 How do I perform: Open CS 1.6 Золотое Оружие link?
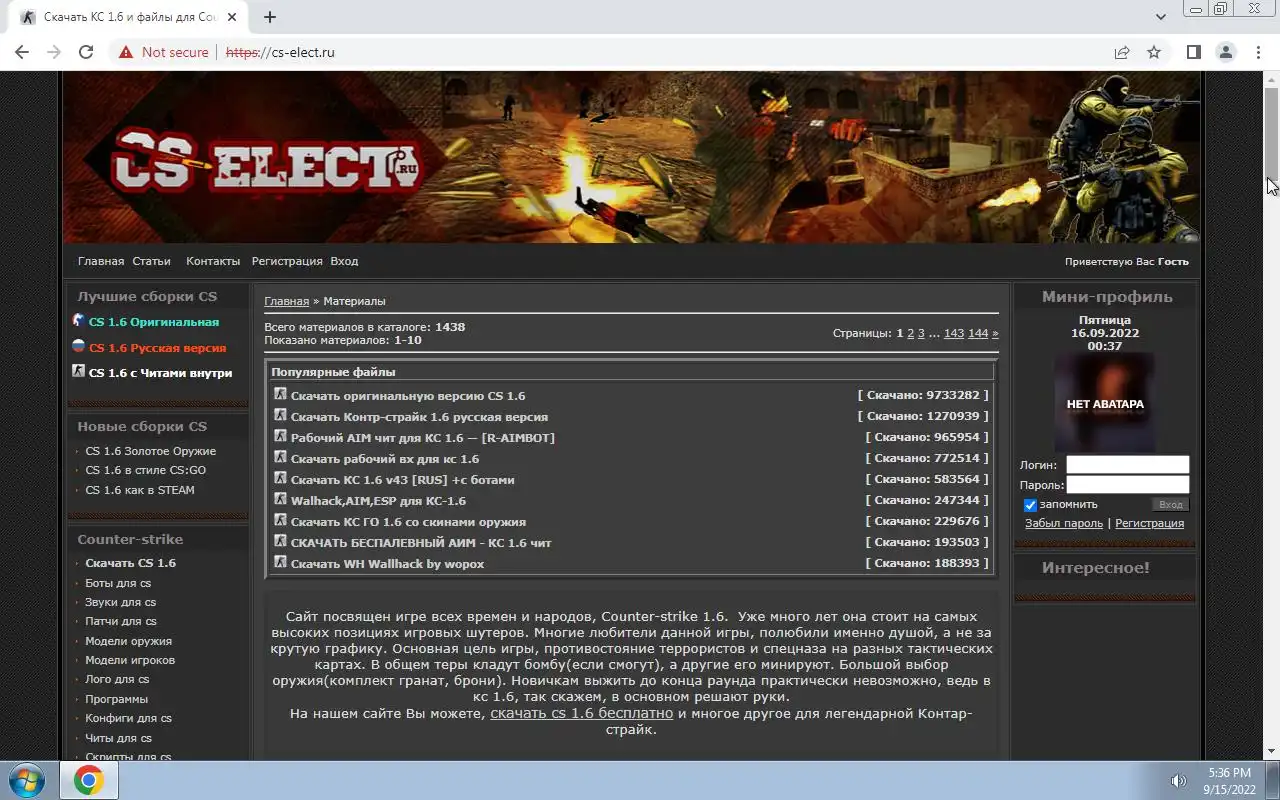point(151,451)
